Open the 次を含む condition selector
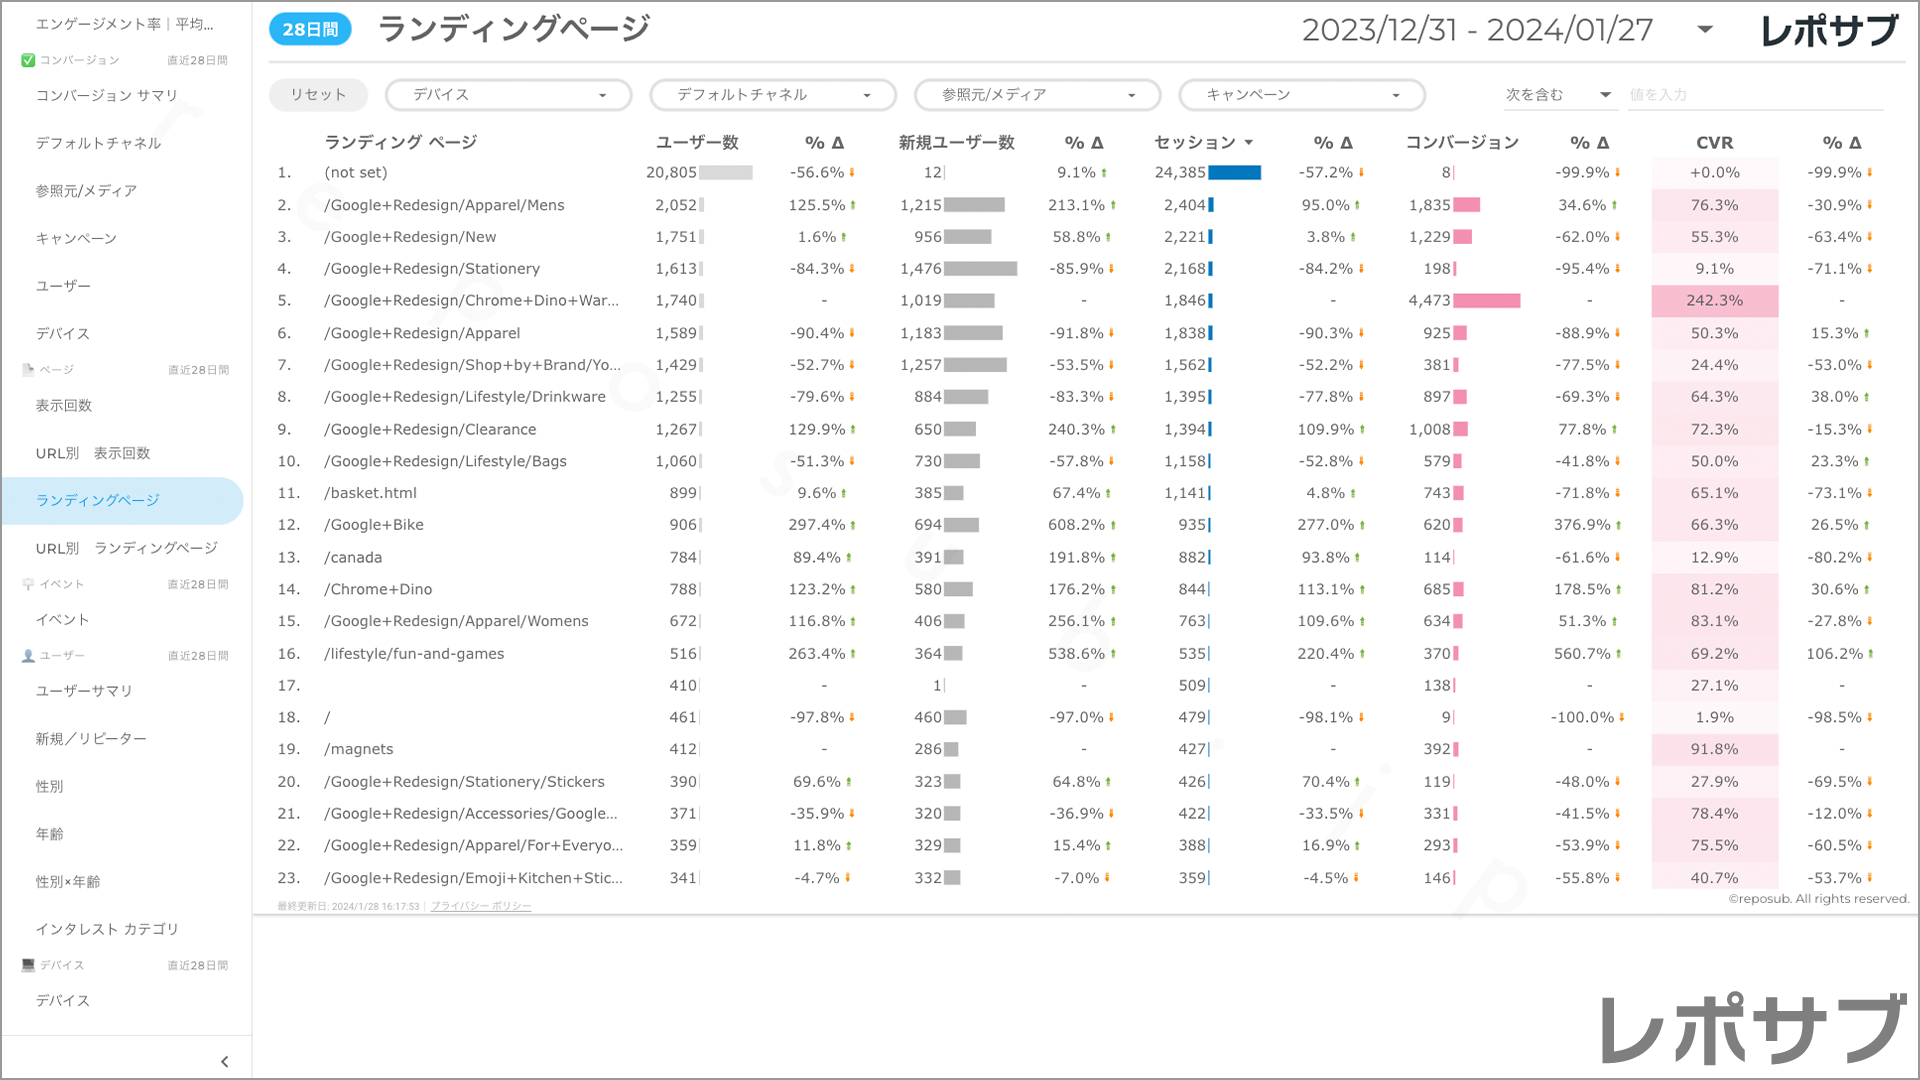Viewport: 1920px width, 1080px height. [x=1558, y=95]
